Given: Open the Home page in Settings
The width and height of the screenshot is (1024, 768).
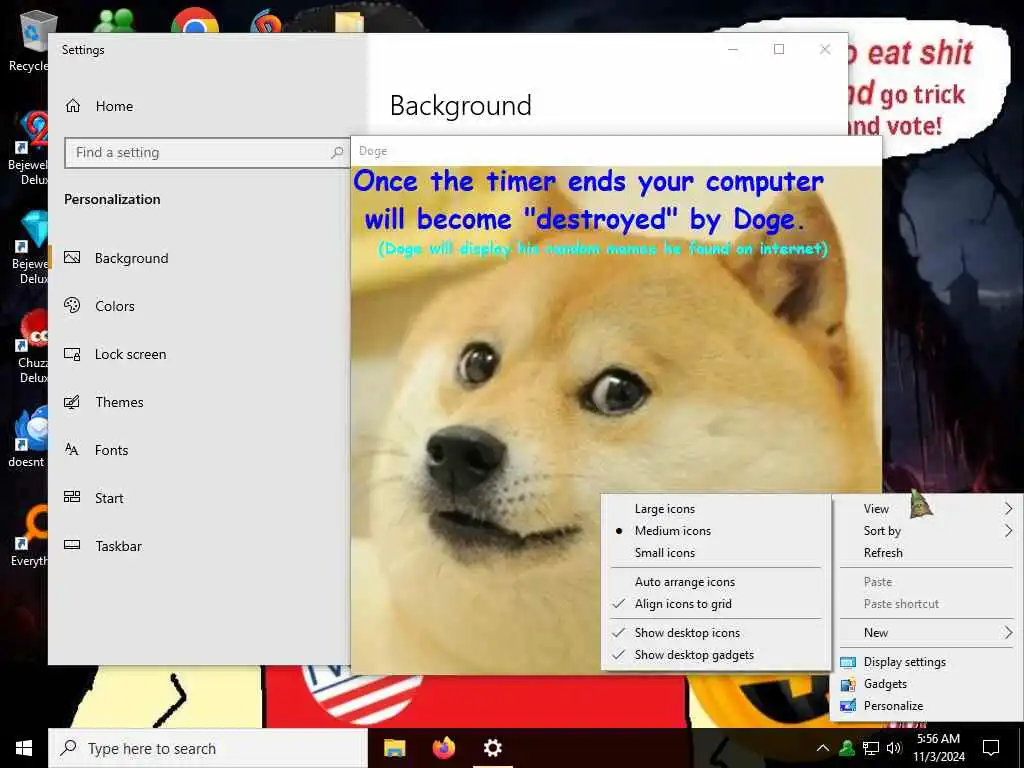Looking at the screenshot, I should click(x=99, y=106).
